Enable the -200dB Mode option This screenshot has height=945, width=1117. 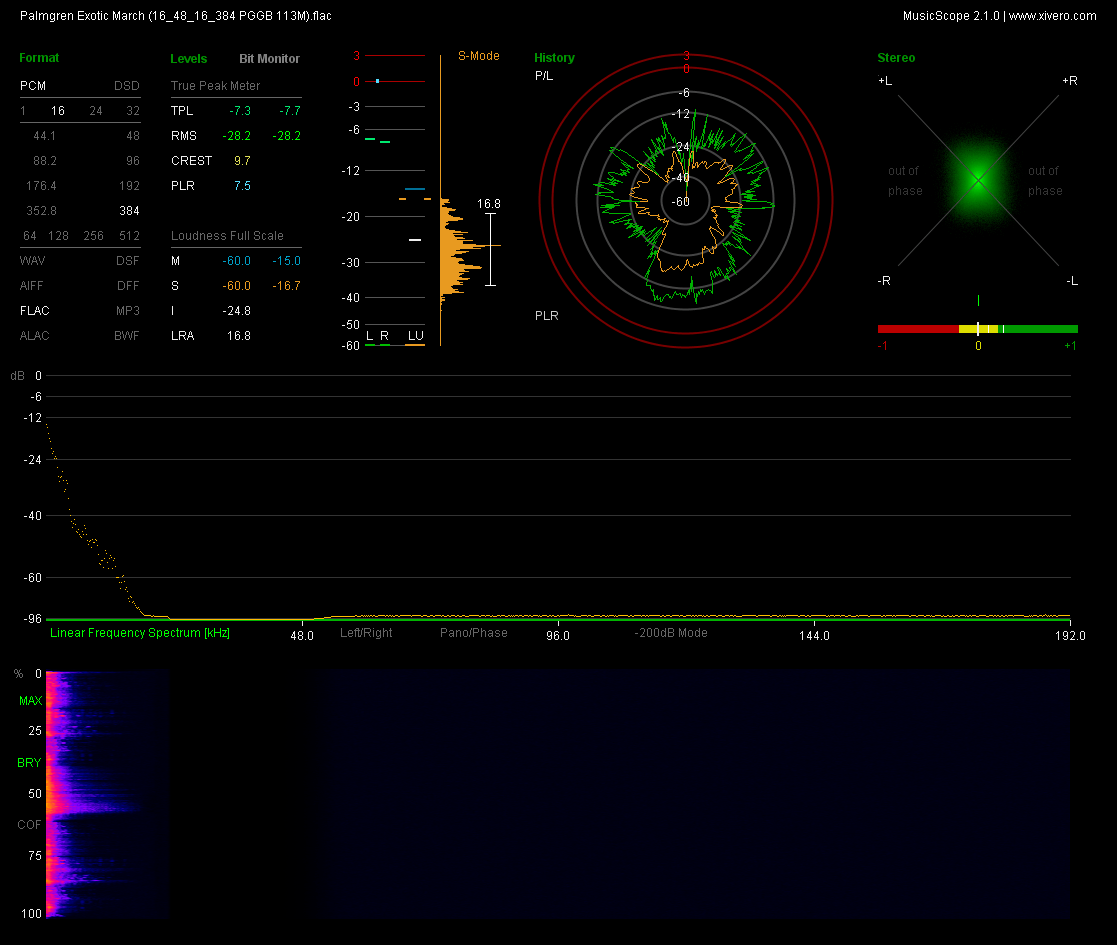tap(671, 632)
